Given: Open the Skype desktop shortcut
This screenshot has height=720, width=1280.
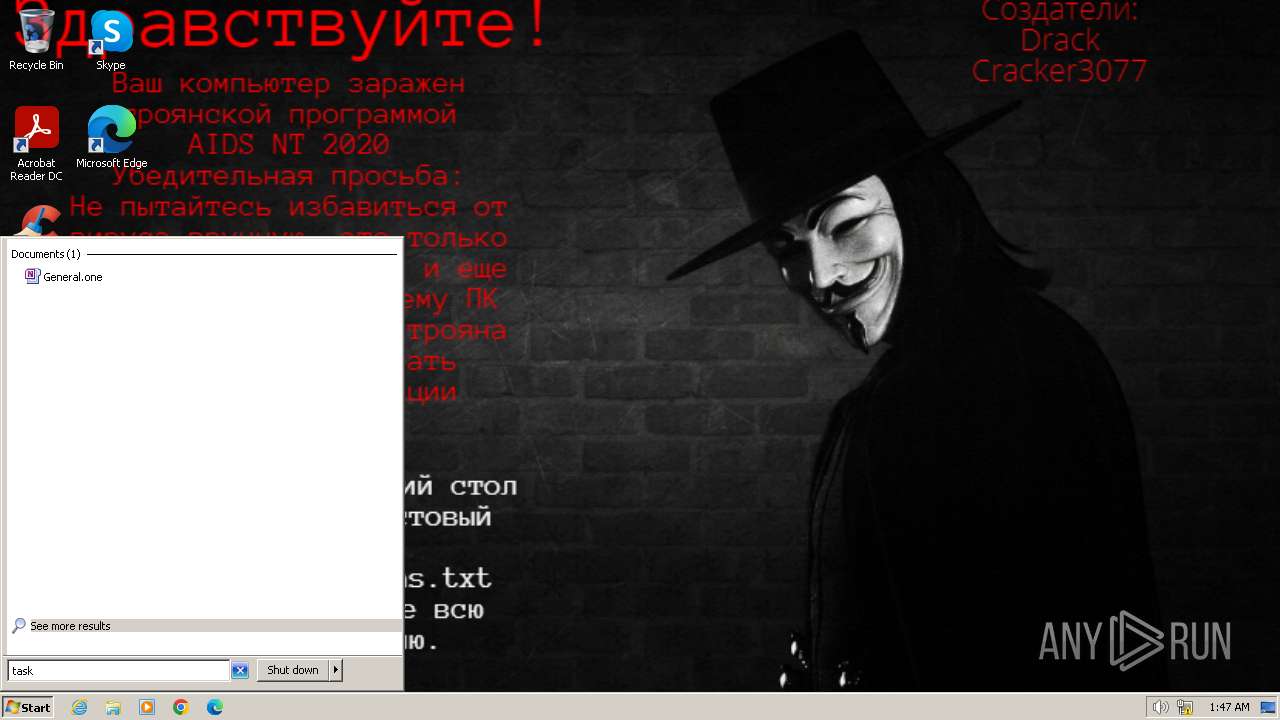Looking at the screenshot, I should (x=110, y=38).
